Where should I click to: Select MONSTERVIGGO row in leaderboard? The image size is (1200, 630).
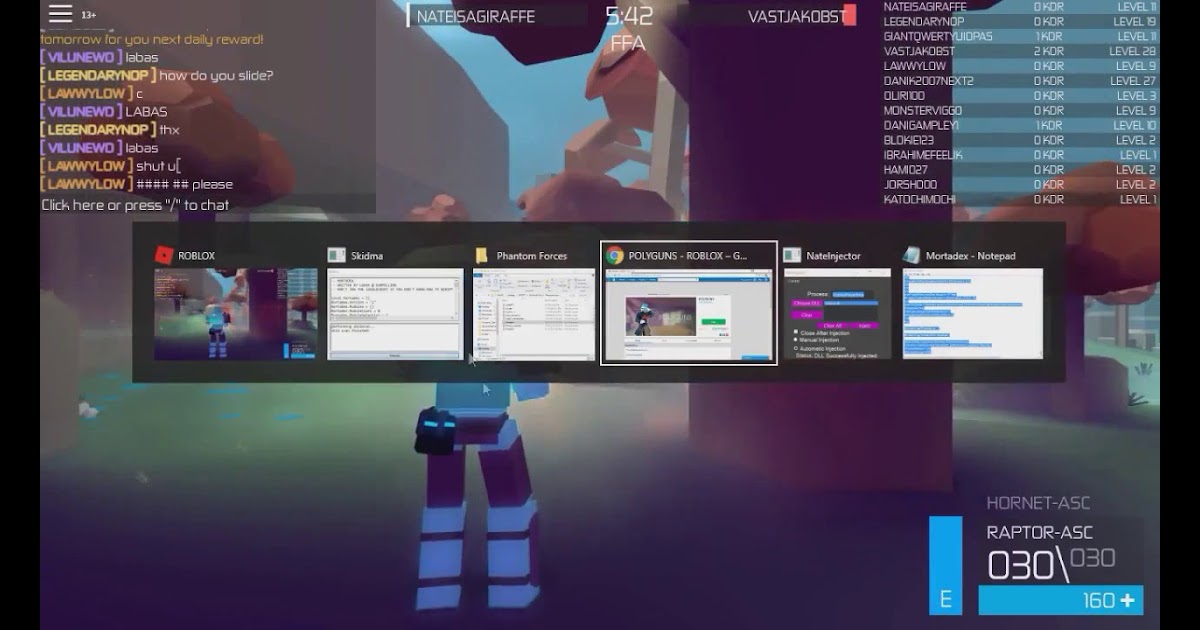[1020, 110]
